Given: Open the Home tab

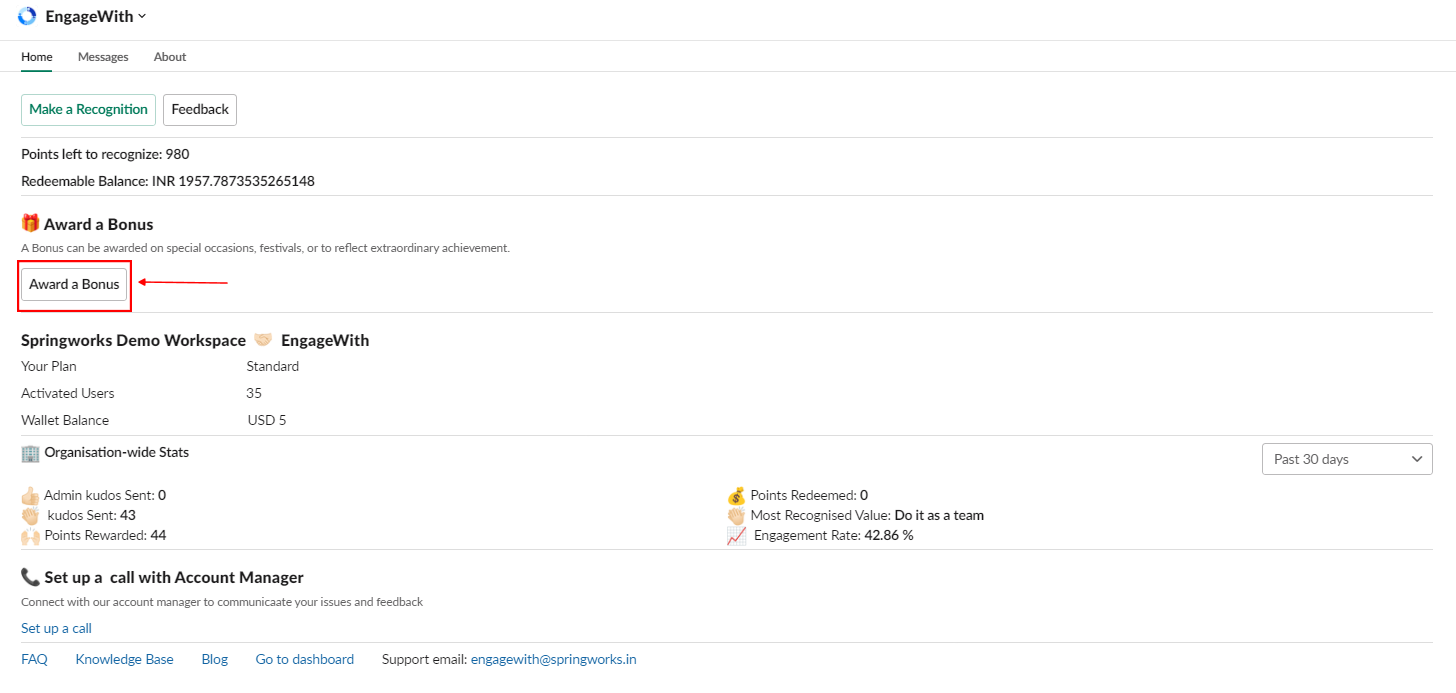Looking at the screenshot, I should [x=37, y=57].
